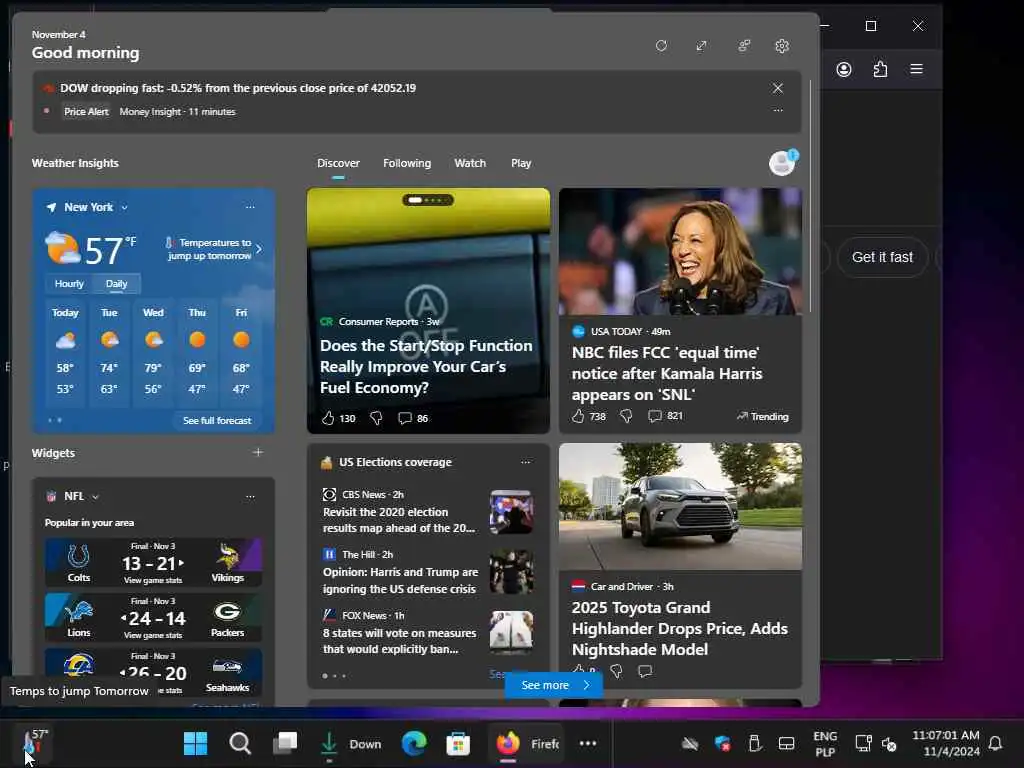
Task: Select the Watch tab
Action: [470, 163]
